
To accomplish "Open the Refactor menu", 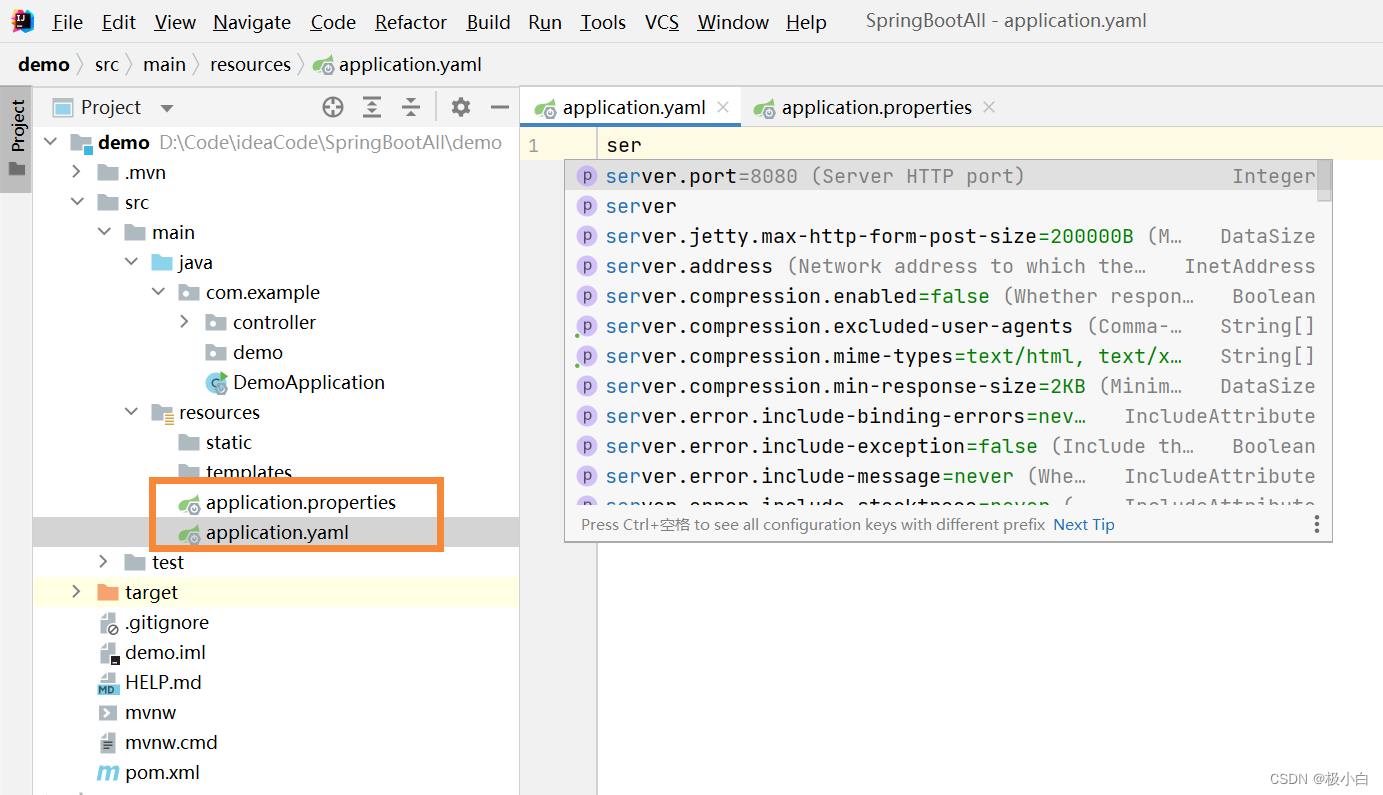I will [x=411, y=22].
